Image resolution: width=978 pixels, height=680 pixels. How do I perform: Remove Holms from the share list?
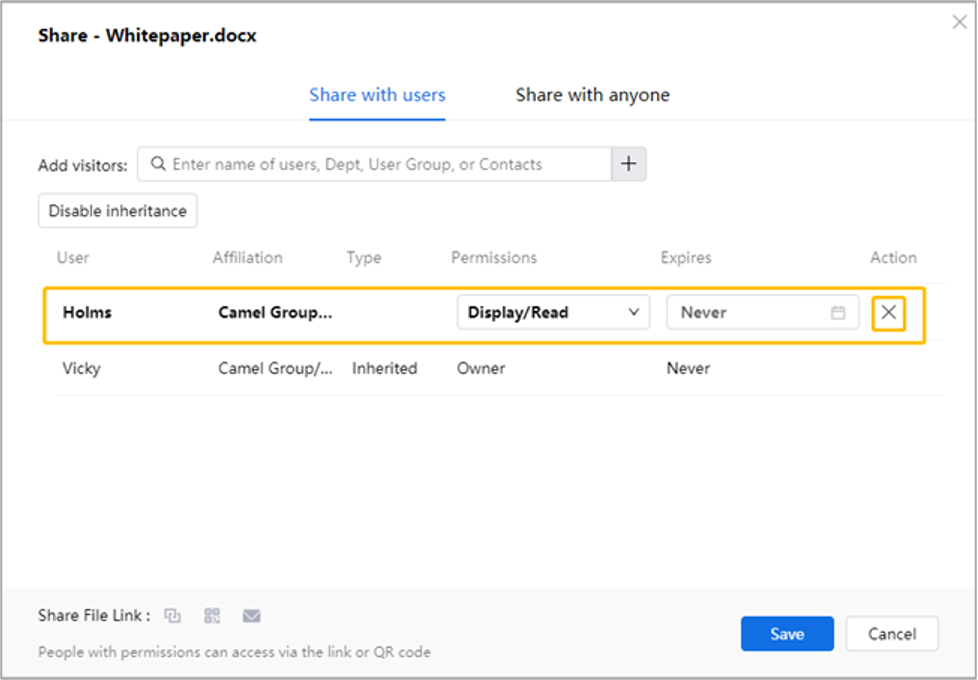(x=888, y=313)
